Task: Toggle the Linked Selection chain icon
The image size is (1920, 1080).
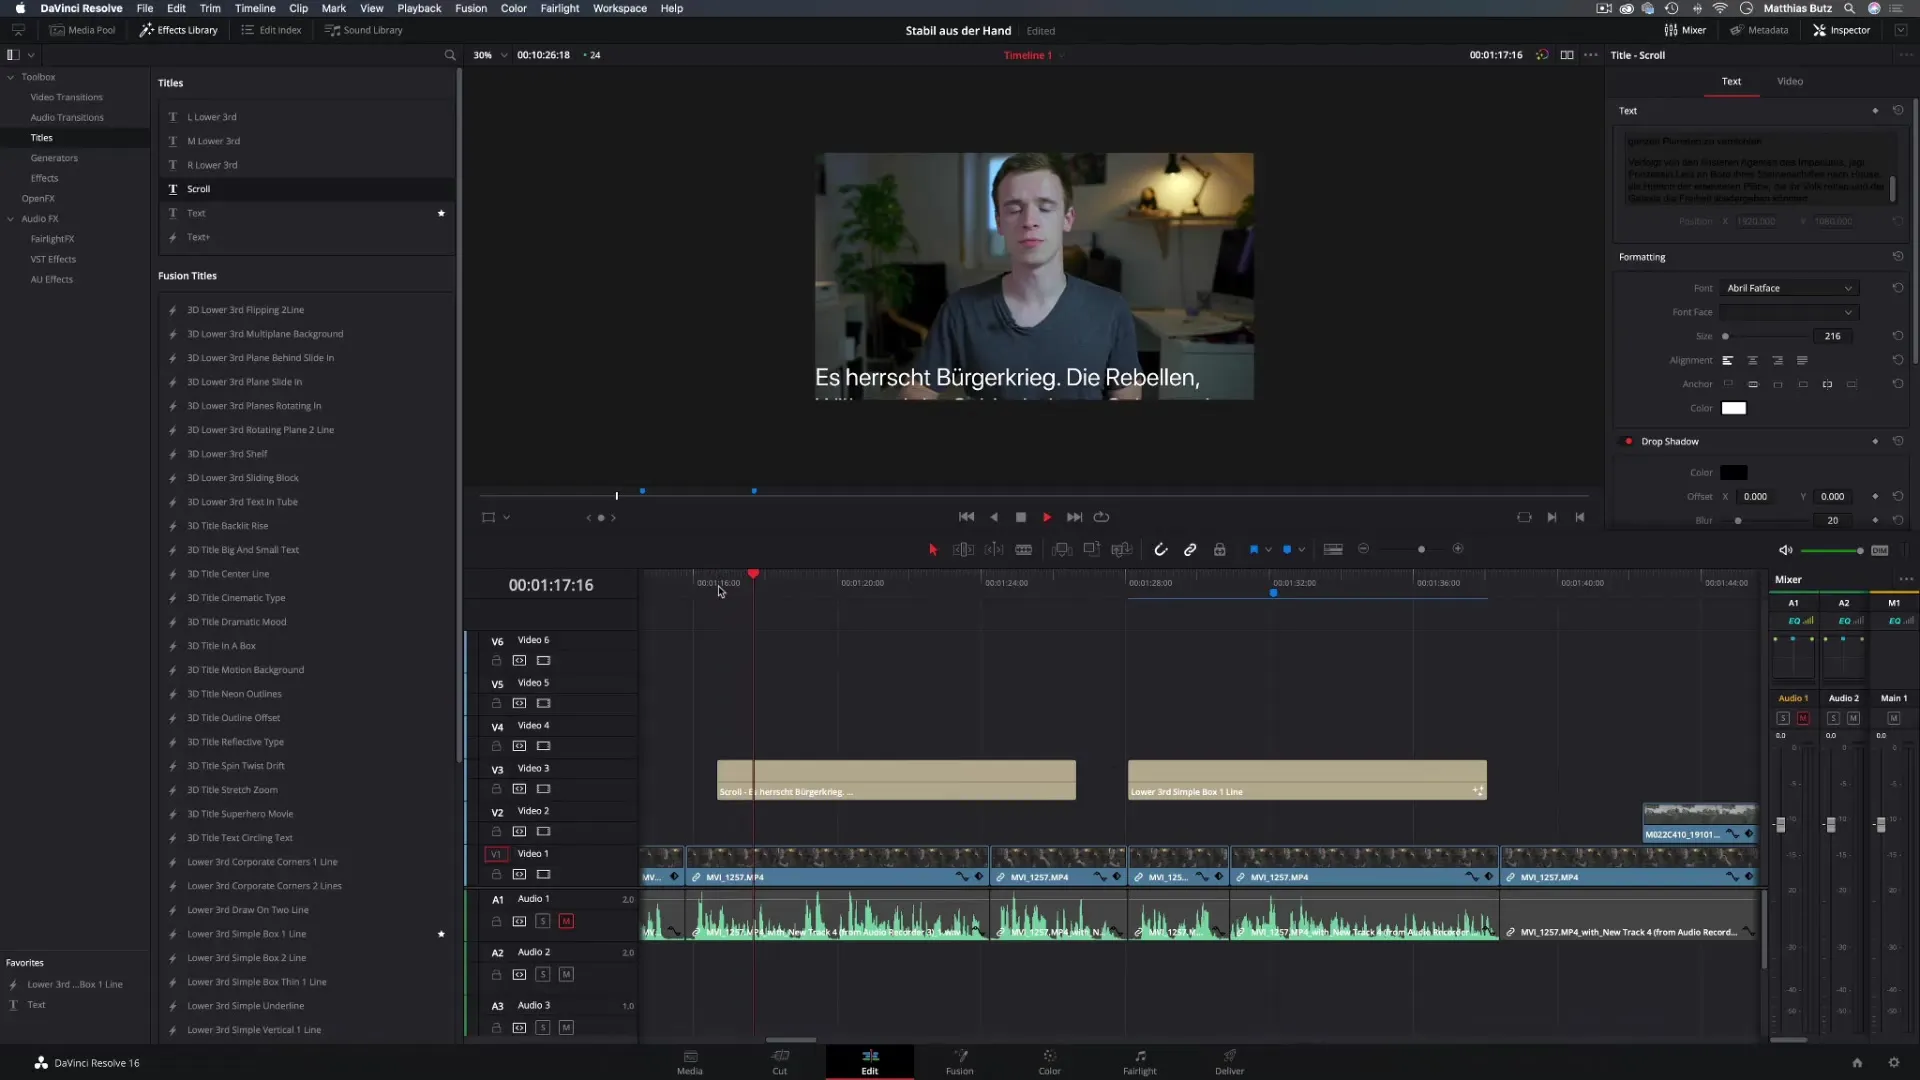Action: point(1190,549)
